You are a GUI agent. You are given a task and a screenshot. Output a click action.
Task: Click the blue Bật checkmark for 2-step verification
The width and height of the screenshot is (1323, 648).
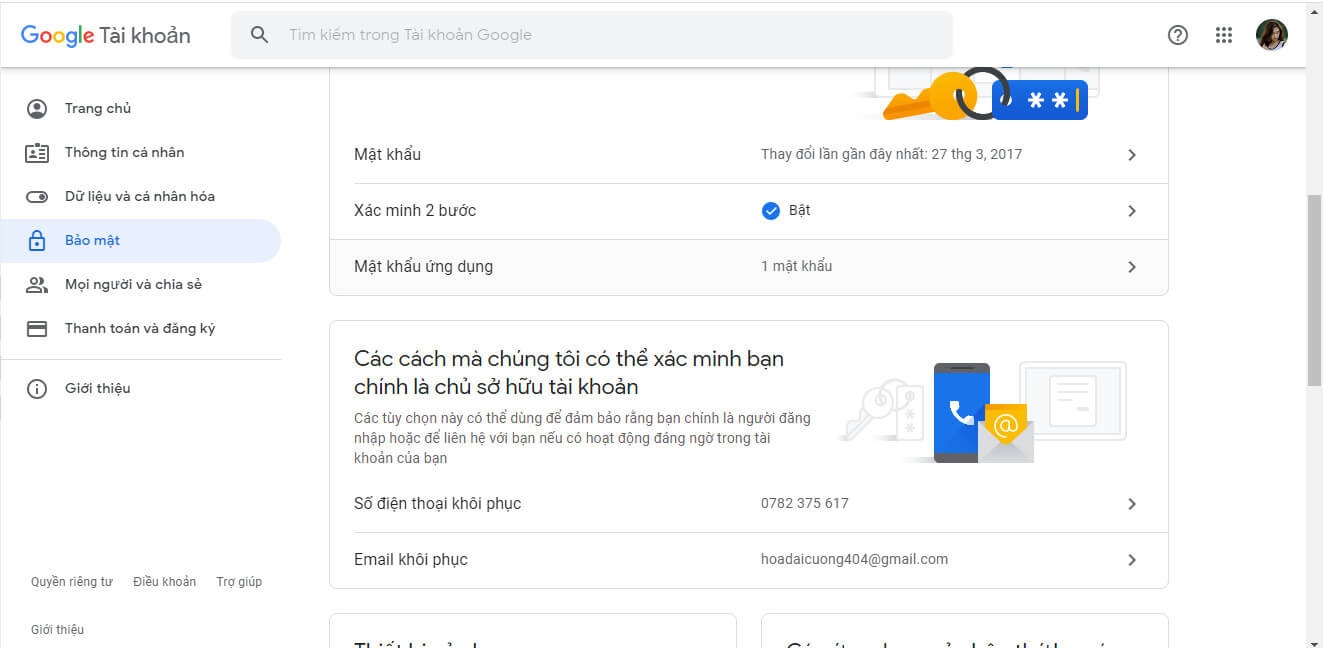770,211
